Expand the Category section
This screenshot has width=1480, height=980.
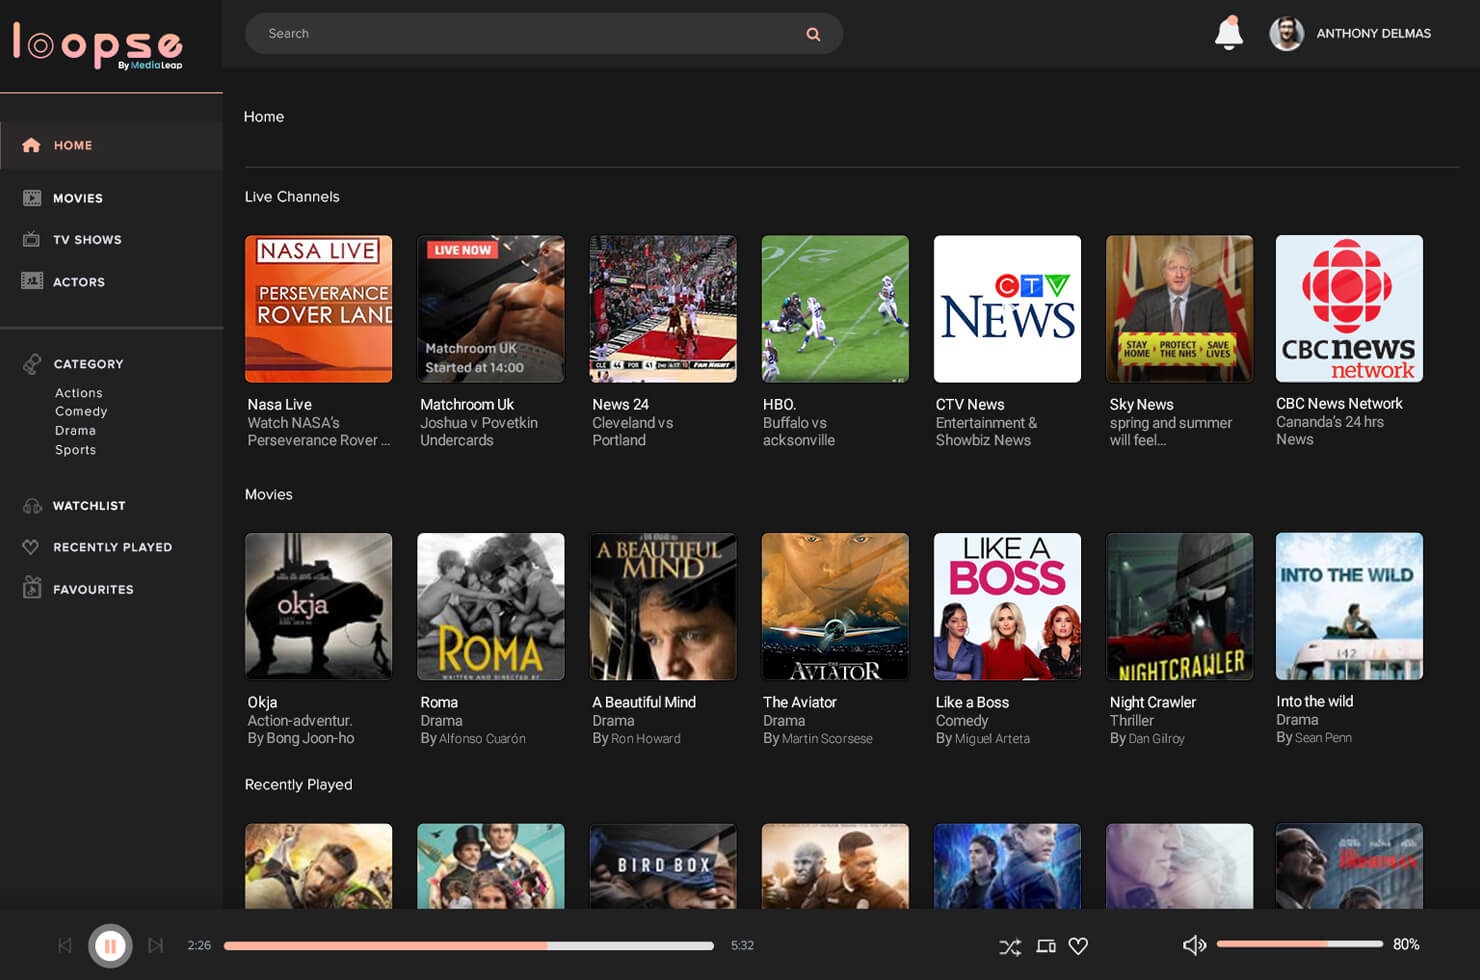point(88,364)
